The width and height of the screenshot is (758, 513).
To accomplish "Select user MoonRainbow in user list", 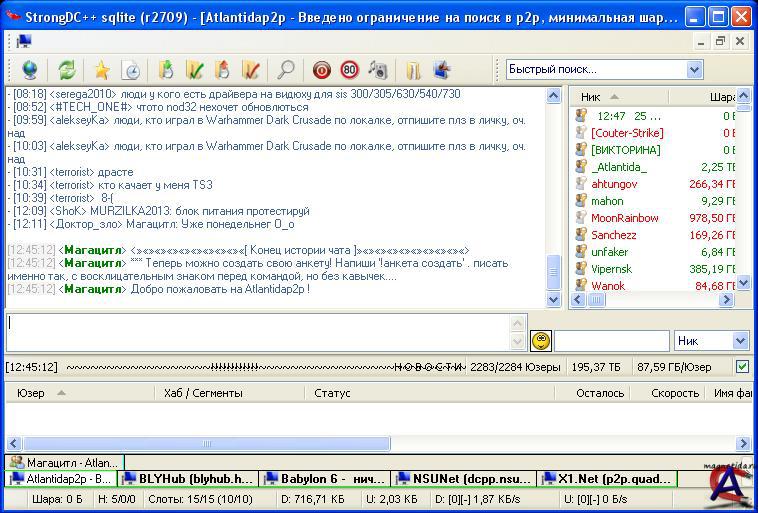I will pyautogui.click(x=624, y=218).
